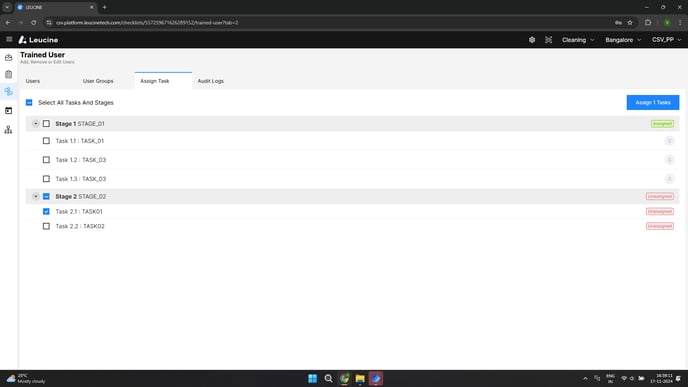Open the calendar icon in left sidebar
Screen dimensions: 688x387
(8, 111)
